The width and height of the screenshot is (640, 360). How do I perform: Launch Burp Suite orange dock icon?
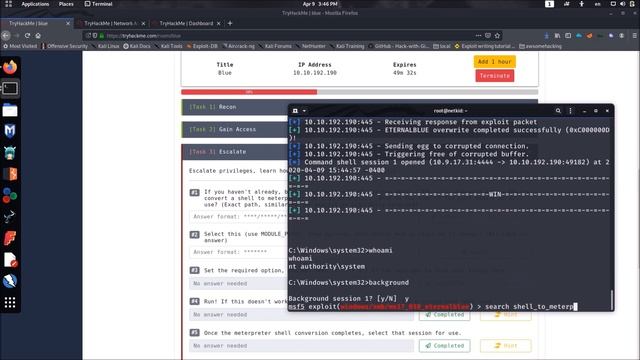click(10, 174)
